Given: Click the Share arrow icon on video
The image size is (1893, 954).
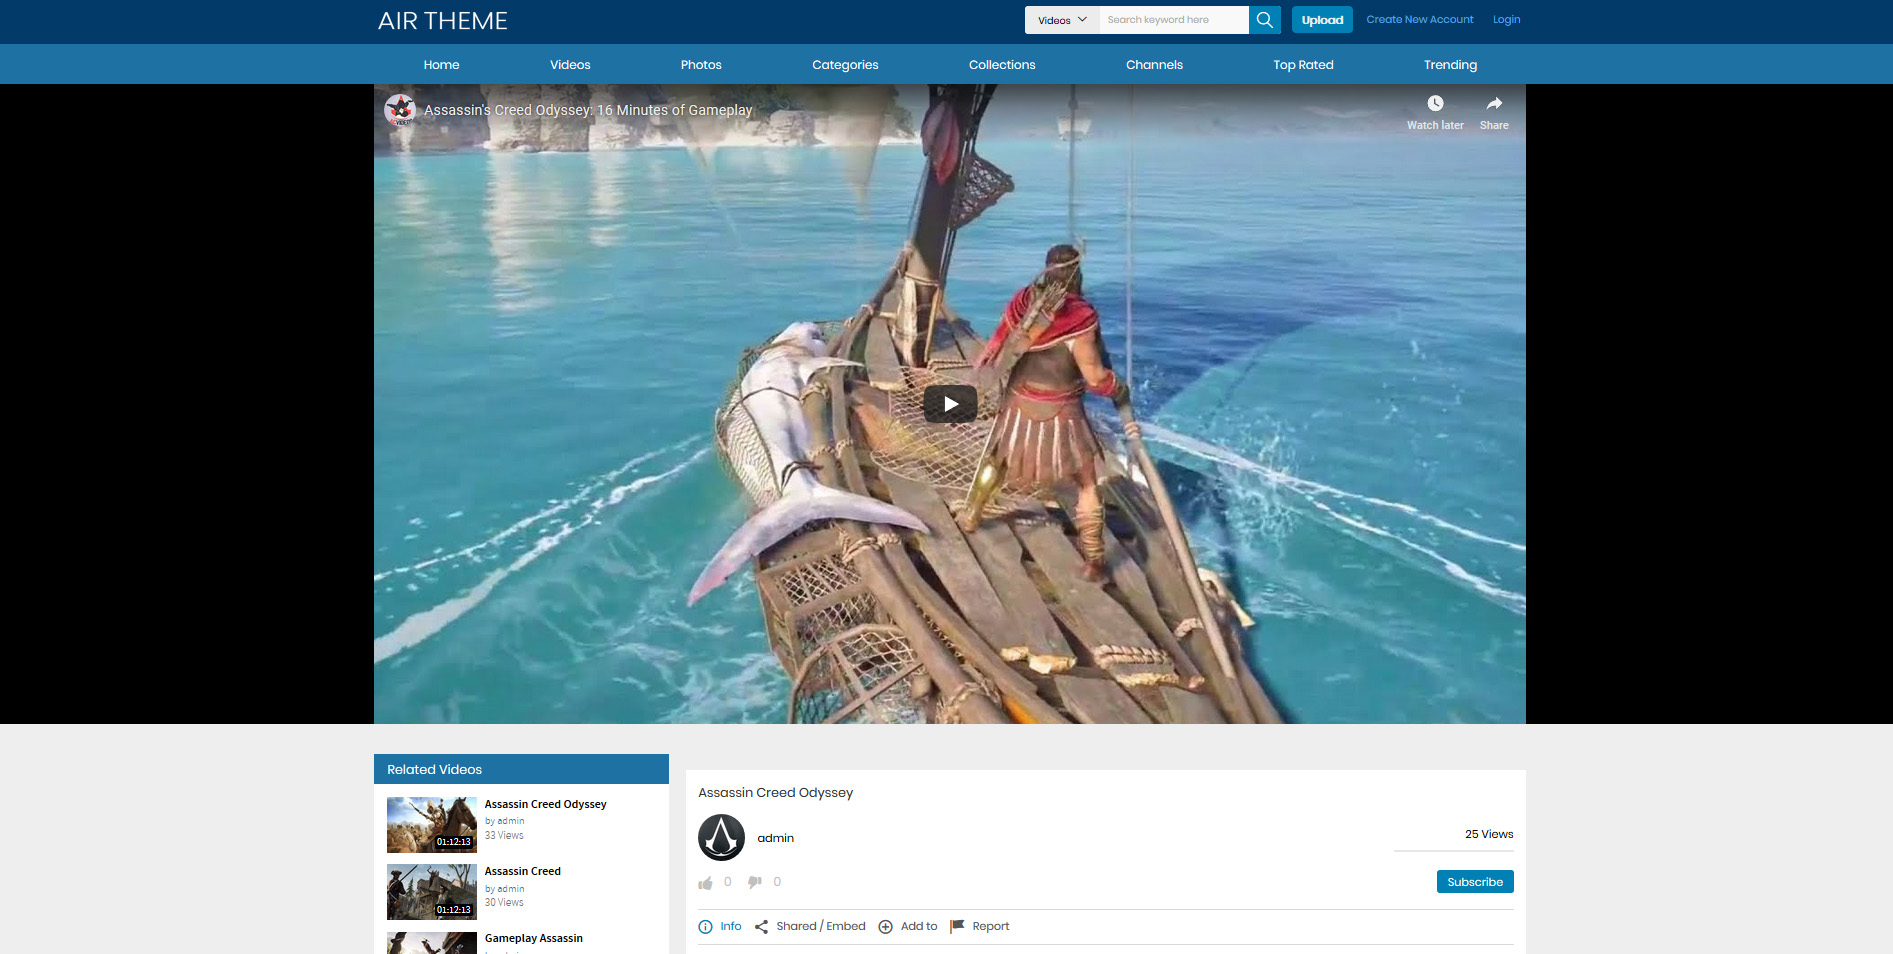Looking at the screenshot, I should (1494, 103).
